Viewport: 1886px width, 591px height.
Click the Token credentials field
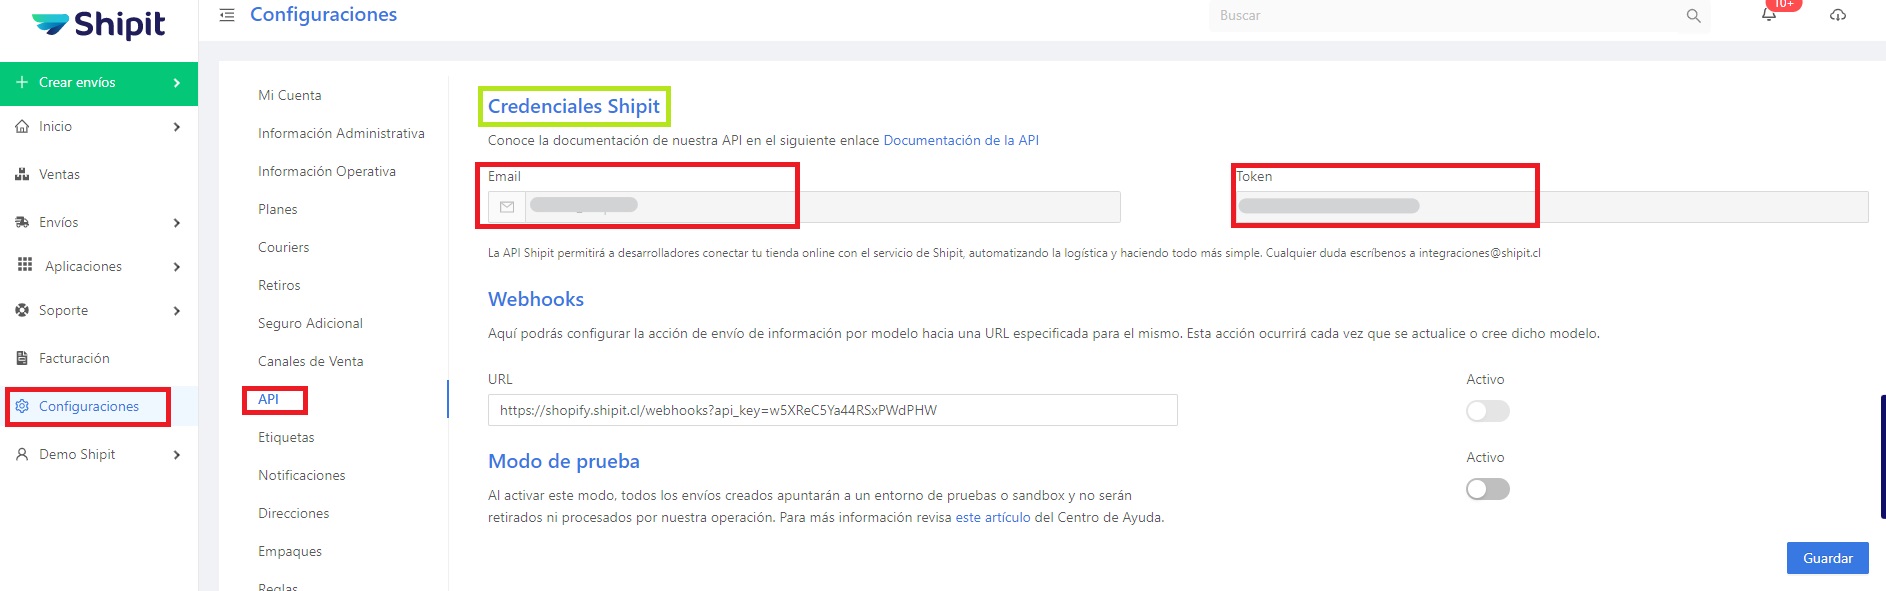pos(1552,207)
